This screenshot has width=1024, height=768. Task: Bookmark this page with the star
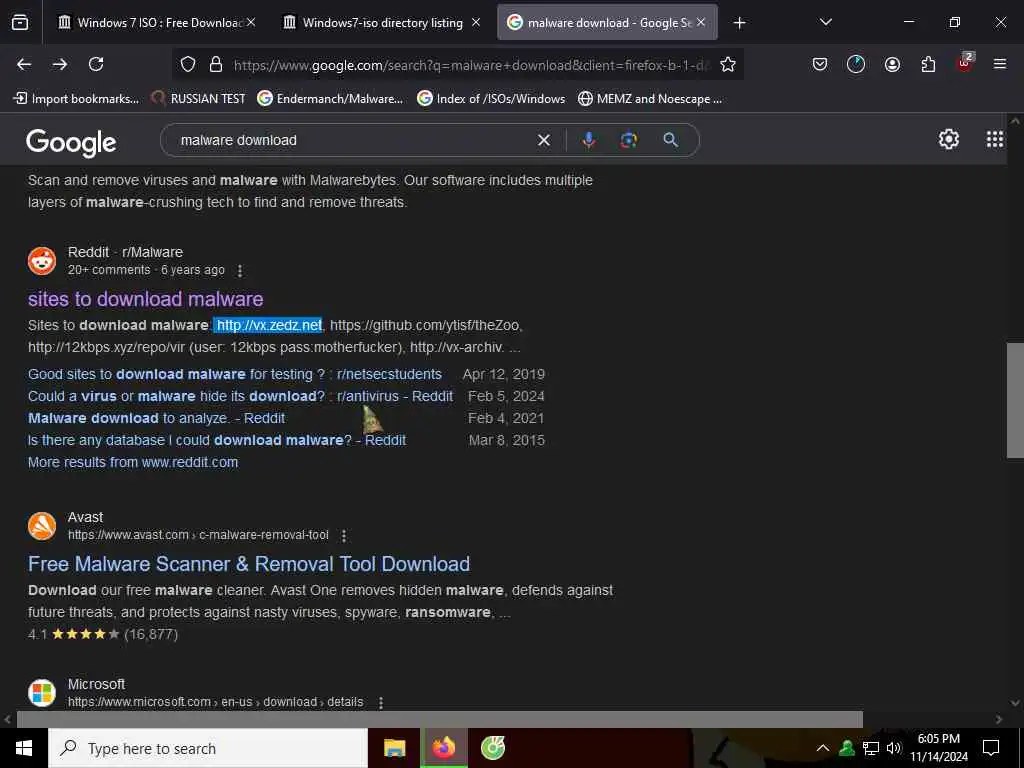point(728,64)
